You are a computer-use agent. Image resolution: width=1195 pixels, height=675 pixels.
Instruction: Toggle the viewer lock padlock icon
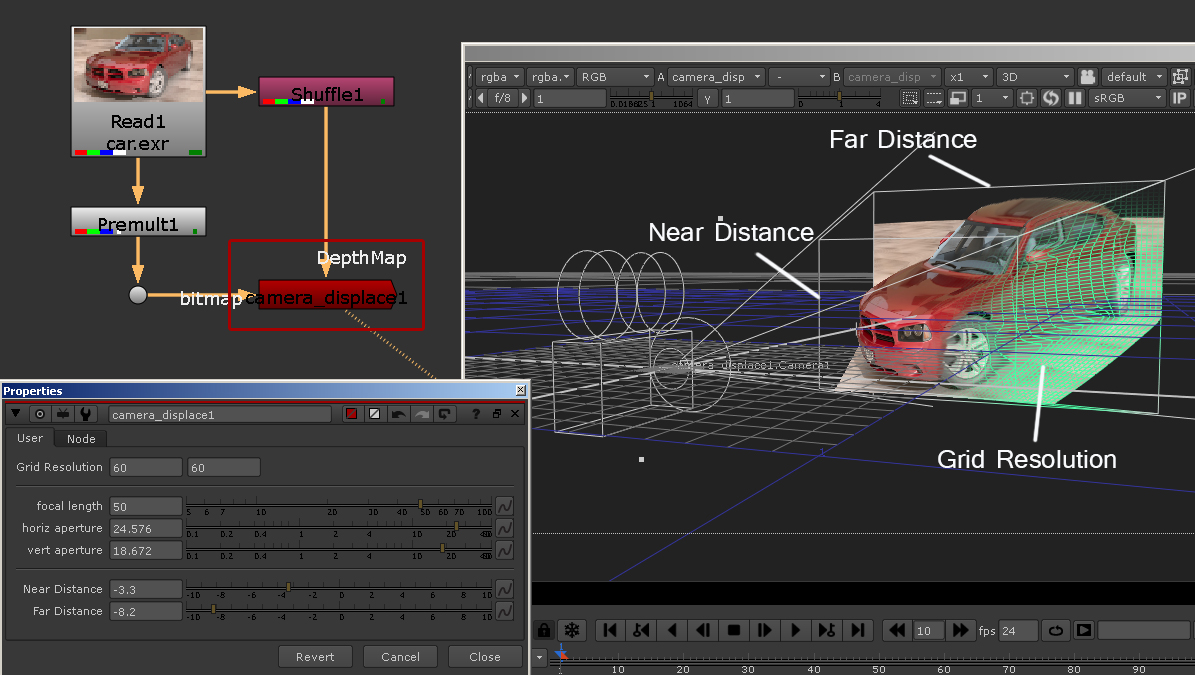544,631
